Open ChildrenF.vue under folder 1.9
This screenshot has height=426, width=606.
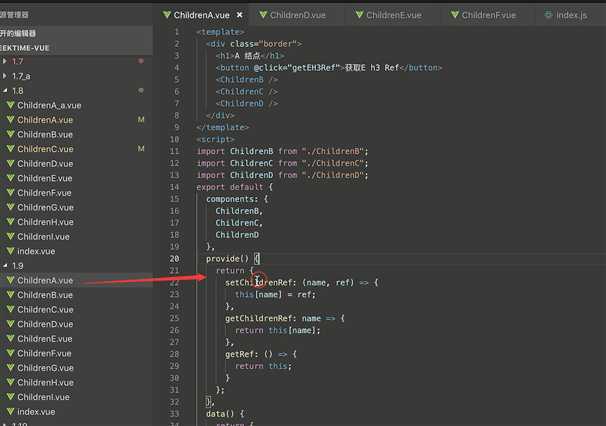[44, 353]
